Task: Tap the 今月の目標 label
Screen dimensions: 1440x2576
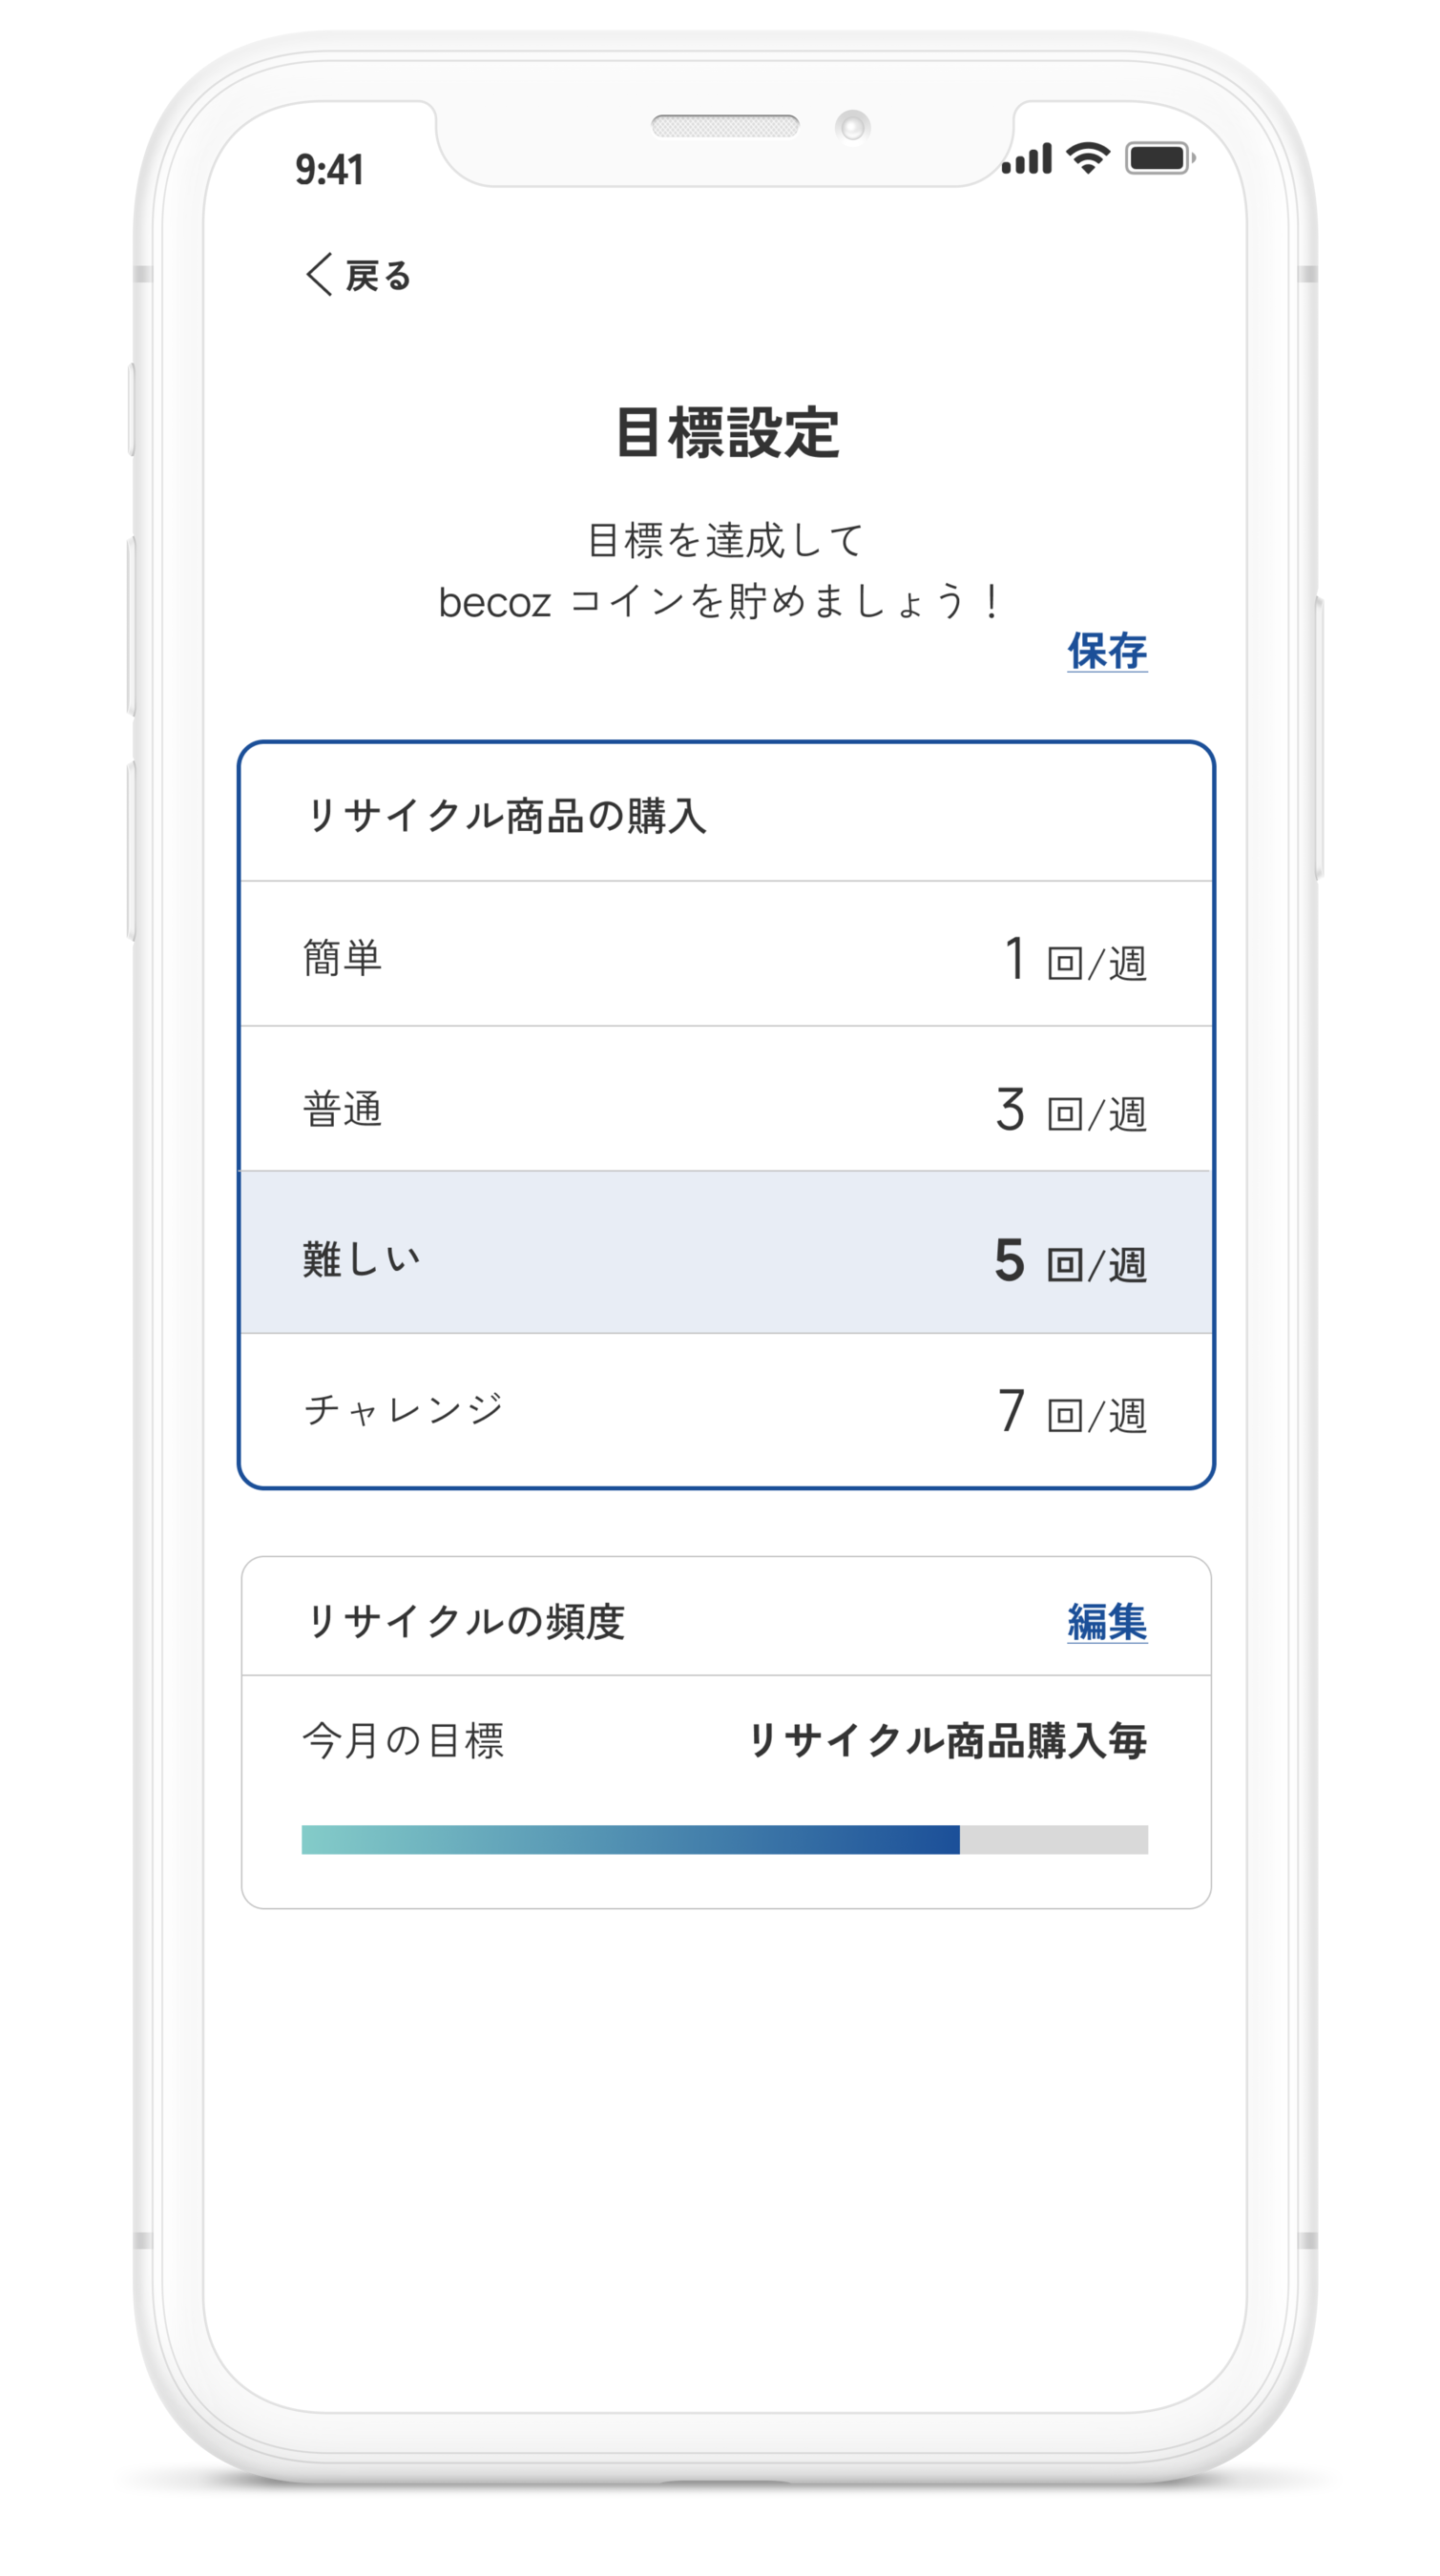Action: 403,1741
